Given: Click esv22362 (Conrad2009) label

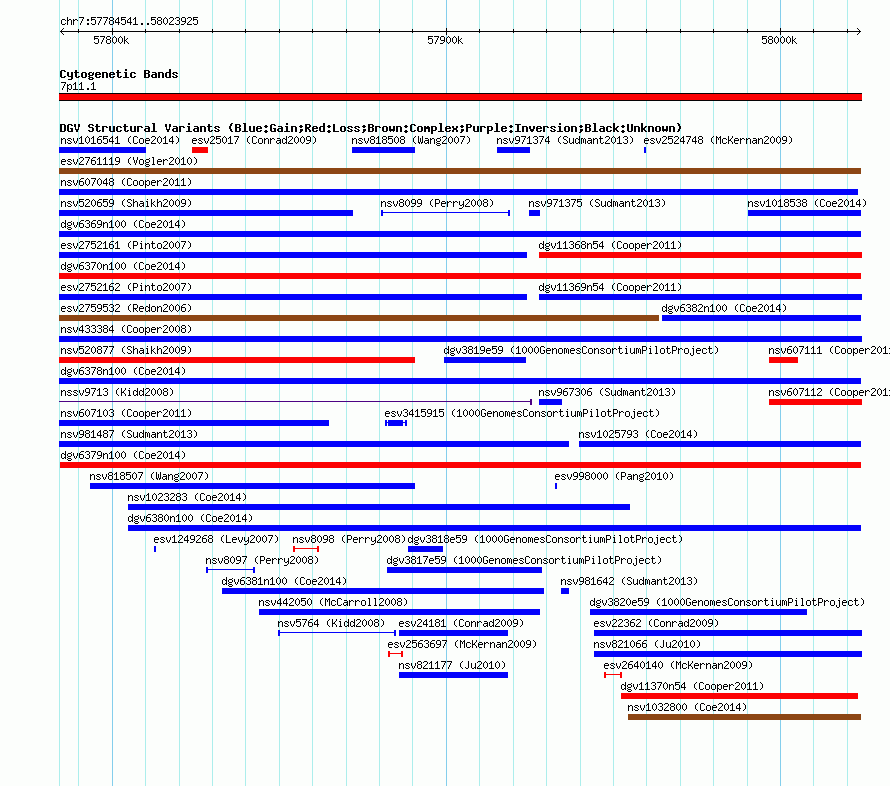Looking at the screenshot, I should [656, 623].
